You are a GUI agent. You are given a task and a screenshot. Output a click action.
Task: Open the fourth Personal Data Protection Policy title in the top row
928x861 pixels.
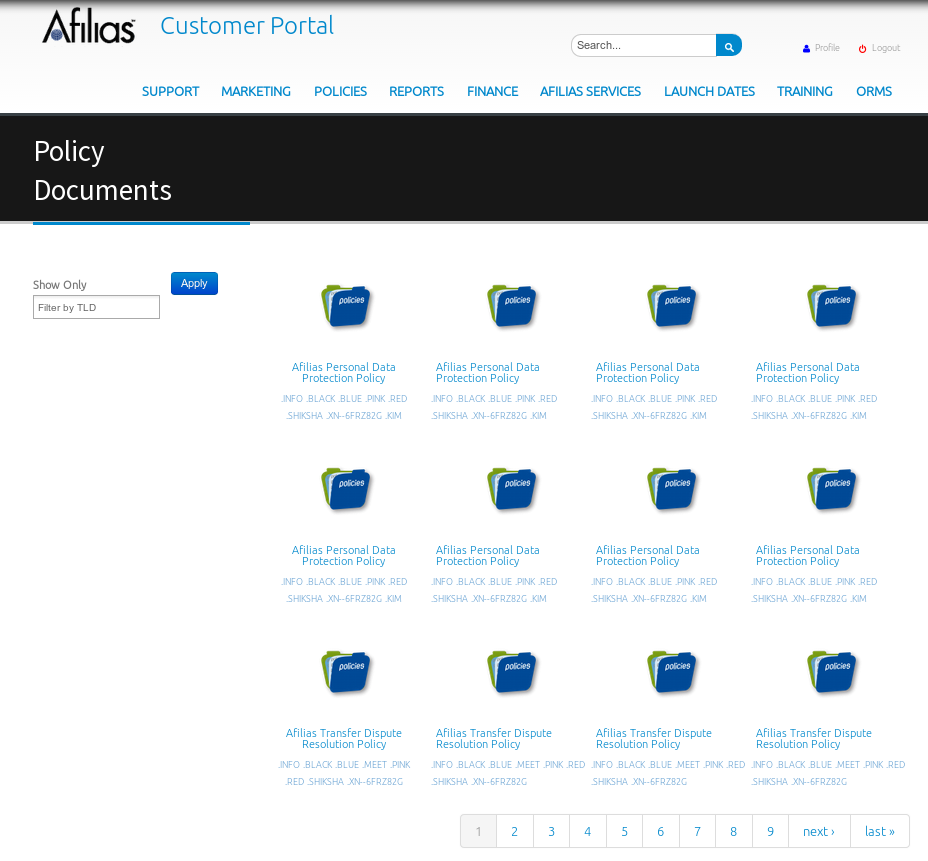[807, 373]
